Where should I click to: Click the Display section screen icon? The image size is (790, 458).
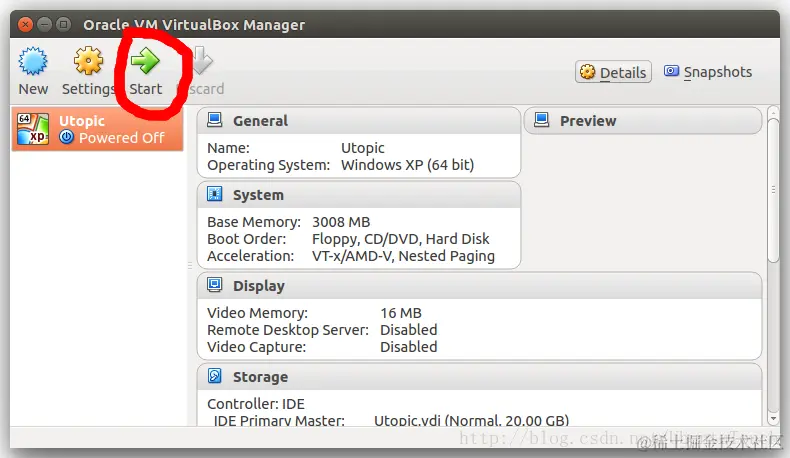(215, 285)
